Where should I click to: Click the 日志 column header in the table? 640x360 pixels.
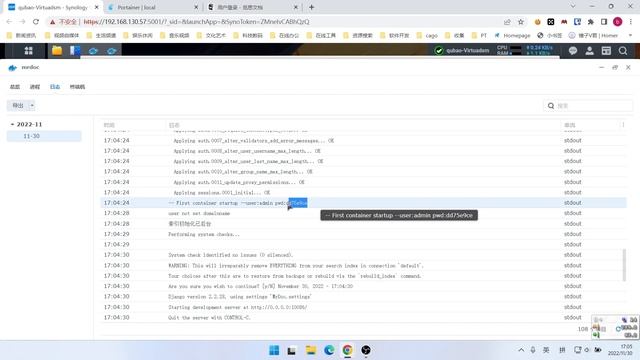point(174,125)
